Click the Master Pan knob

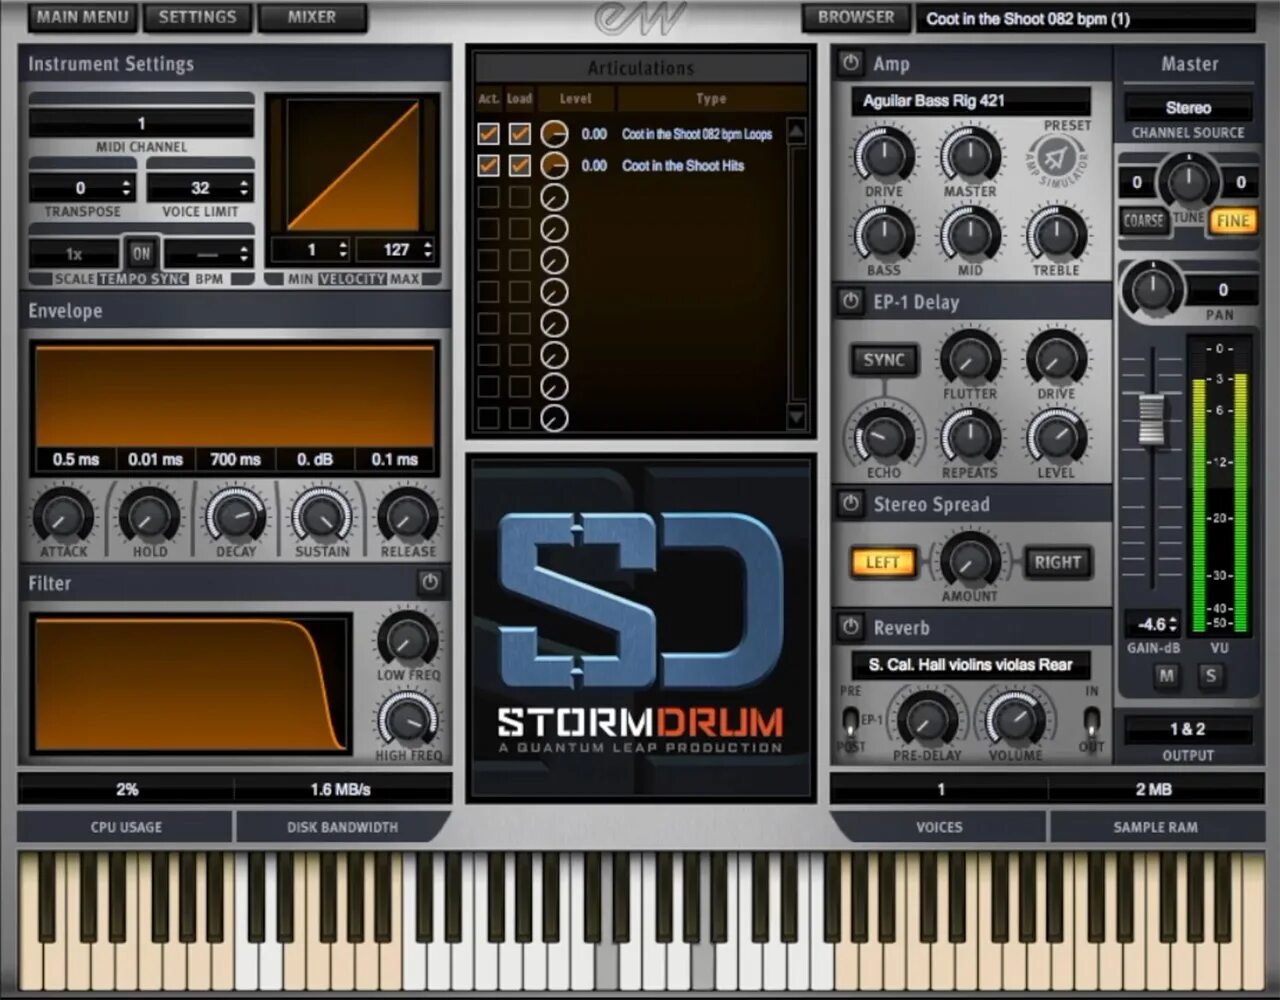point(1152,290)
